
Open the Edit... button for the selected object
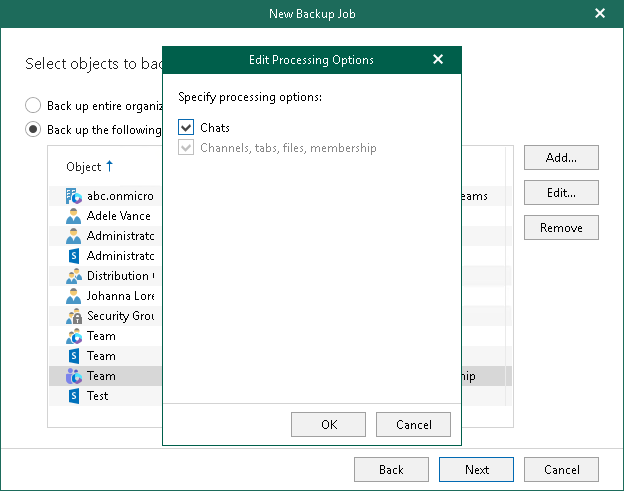point(561,193)
